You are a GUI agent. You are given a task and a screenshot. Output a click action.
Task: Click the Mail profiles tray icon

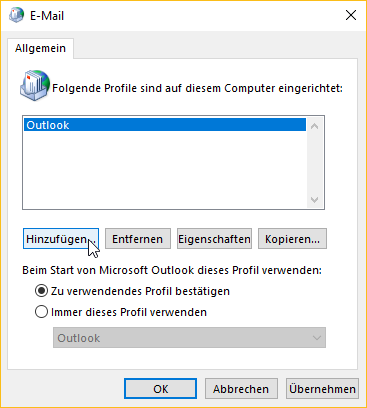coord(35,85)
